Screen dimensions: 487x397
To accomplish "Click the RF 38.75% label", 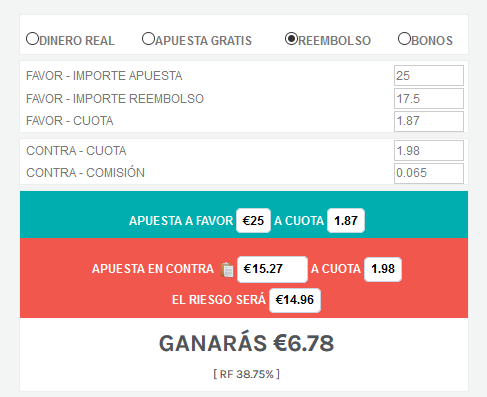I will coord(246,374).
